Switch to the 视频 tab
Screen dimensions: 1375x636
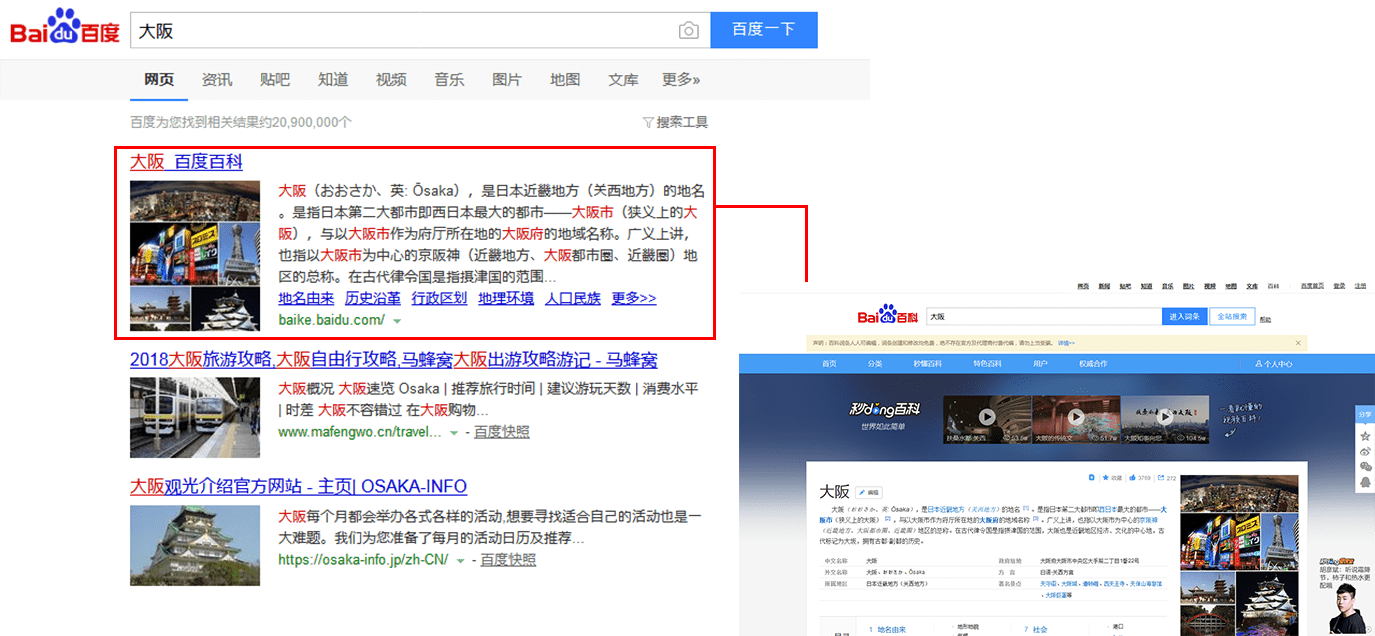tap(391, 80)
